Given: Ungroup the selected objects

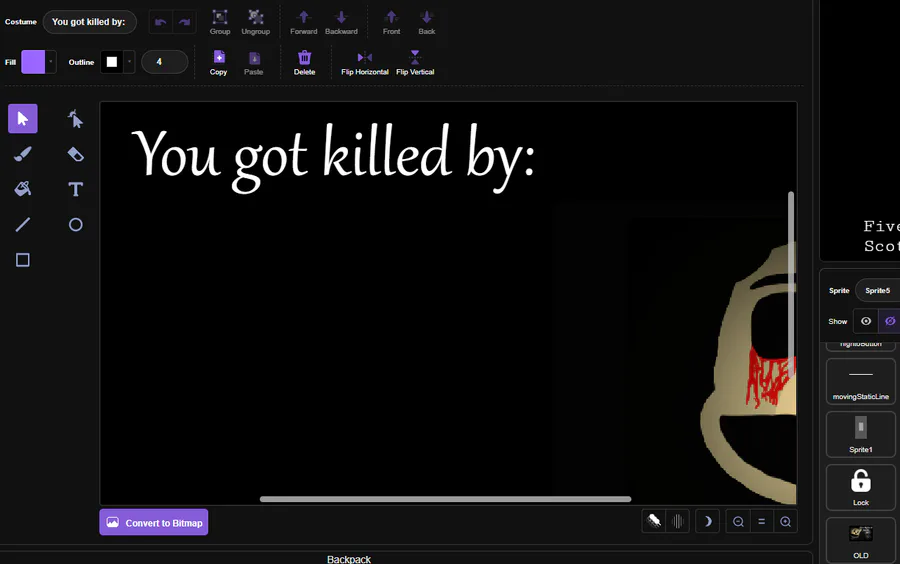Looking at the screenshot, I should [x=255, y=22].
